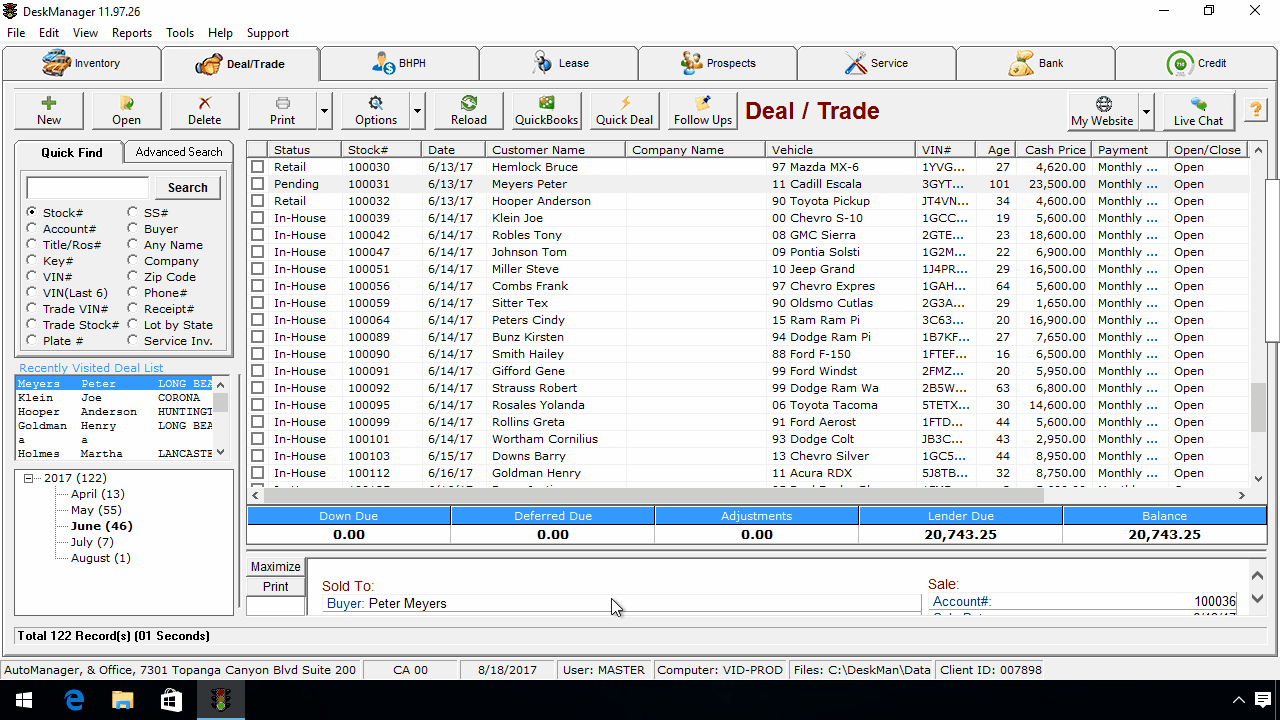The image size is (1280, 720).
Task: Open My Website globe button
Action: [x=1102, y=111]
